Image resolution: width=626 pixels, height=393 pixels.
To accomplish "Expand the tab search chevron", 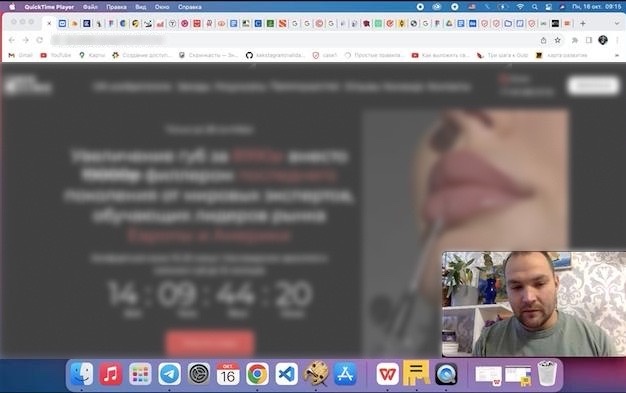I will click(x=617, y=24).
